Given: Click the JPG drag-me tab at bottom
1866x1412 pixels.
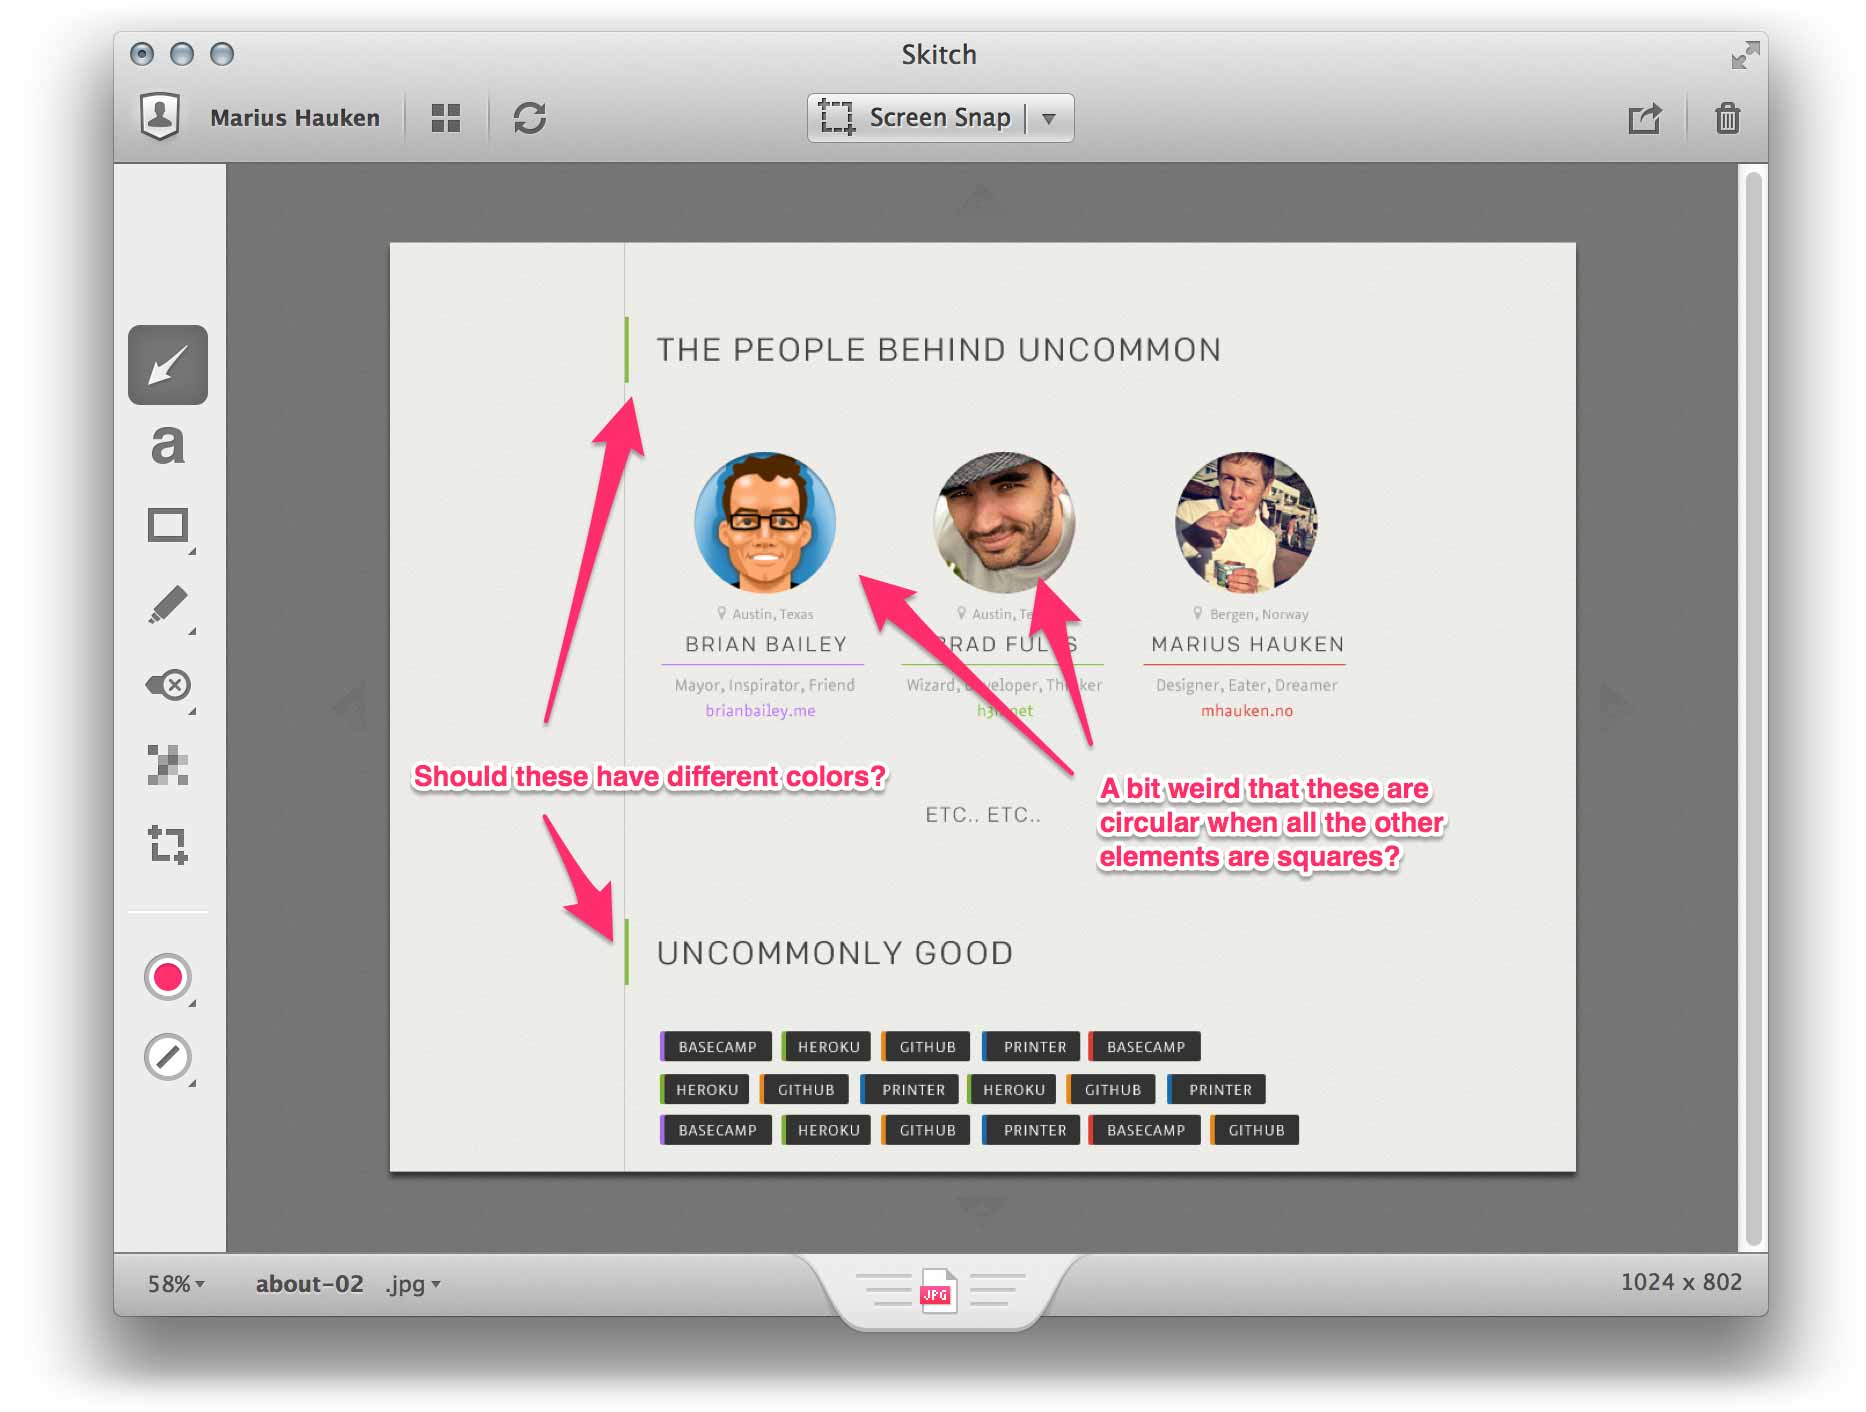Looking at the screenshot, I should pyautogui.click(x=938, y=1292).
